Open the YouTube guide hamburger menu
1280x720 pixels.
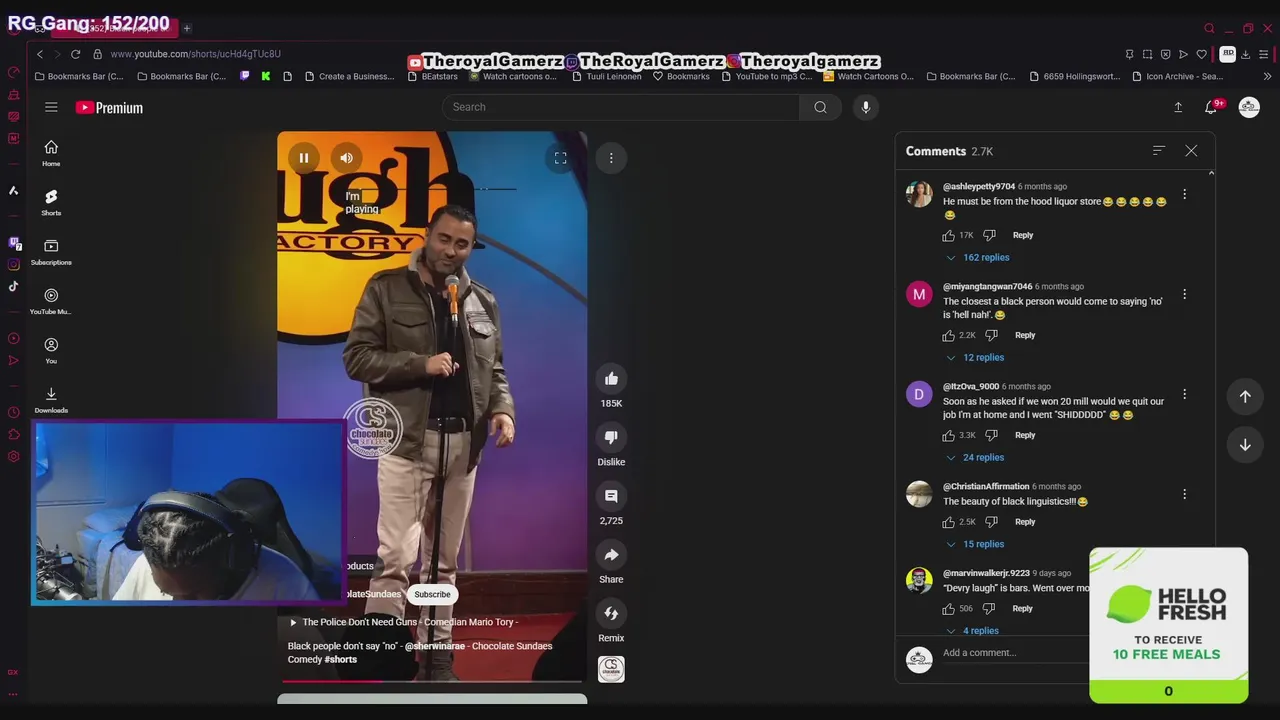51,107
